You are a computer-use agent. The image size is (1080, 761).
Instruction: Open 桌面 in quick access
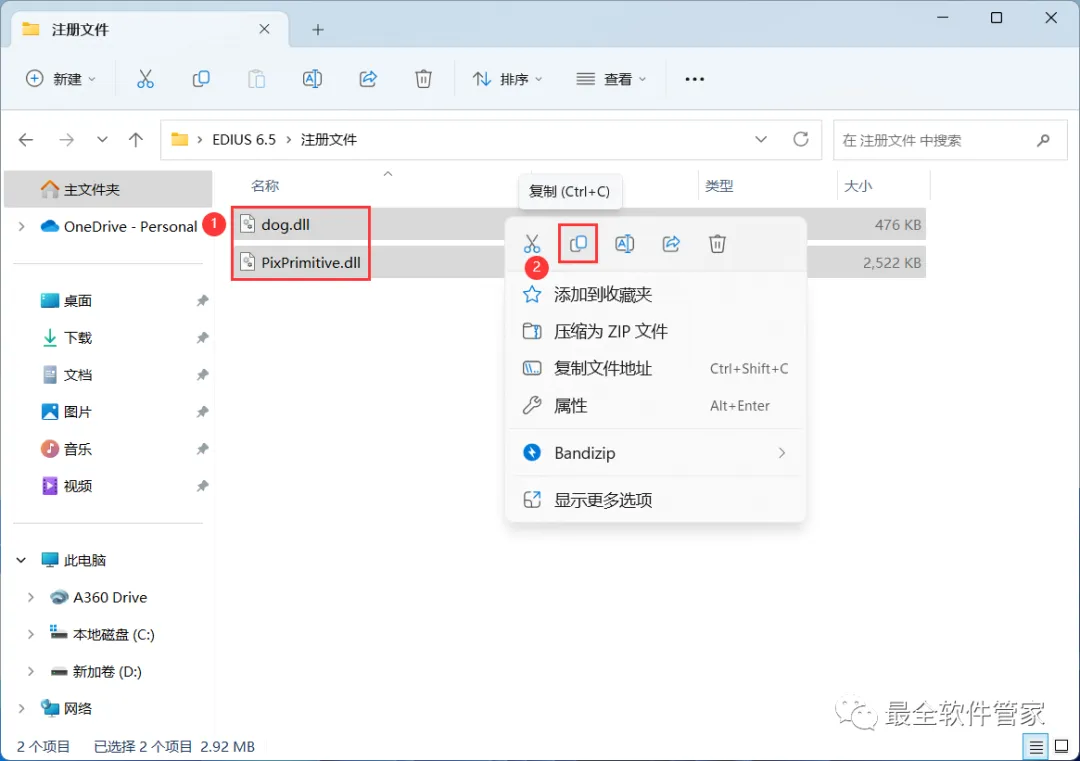click(77, 301)
